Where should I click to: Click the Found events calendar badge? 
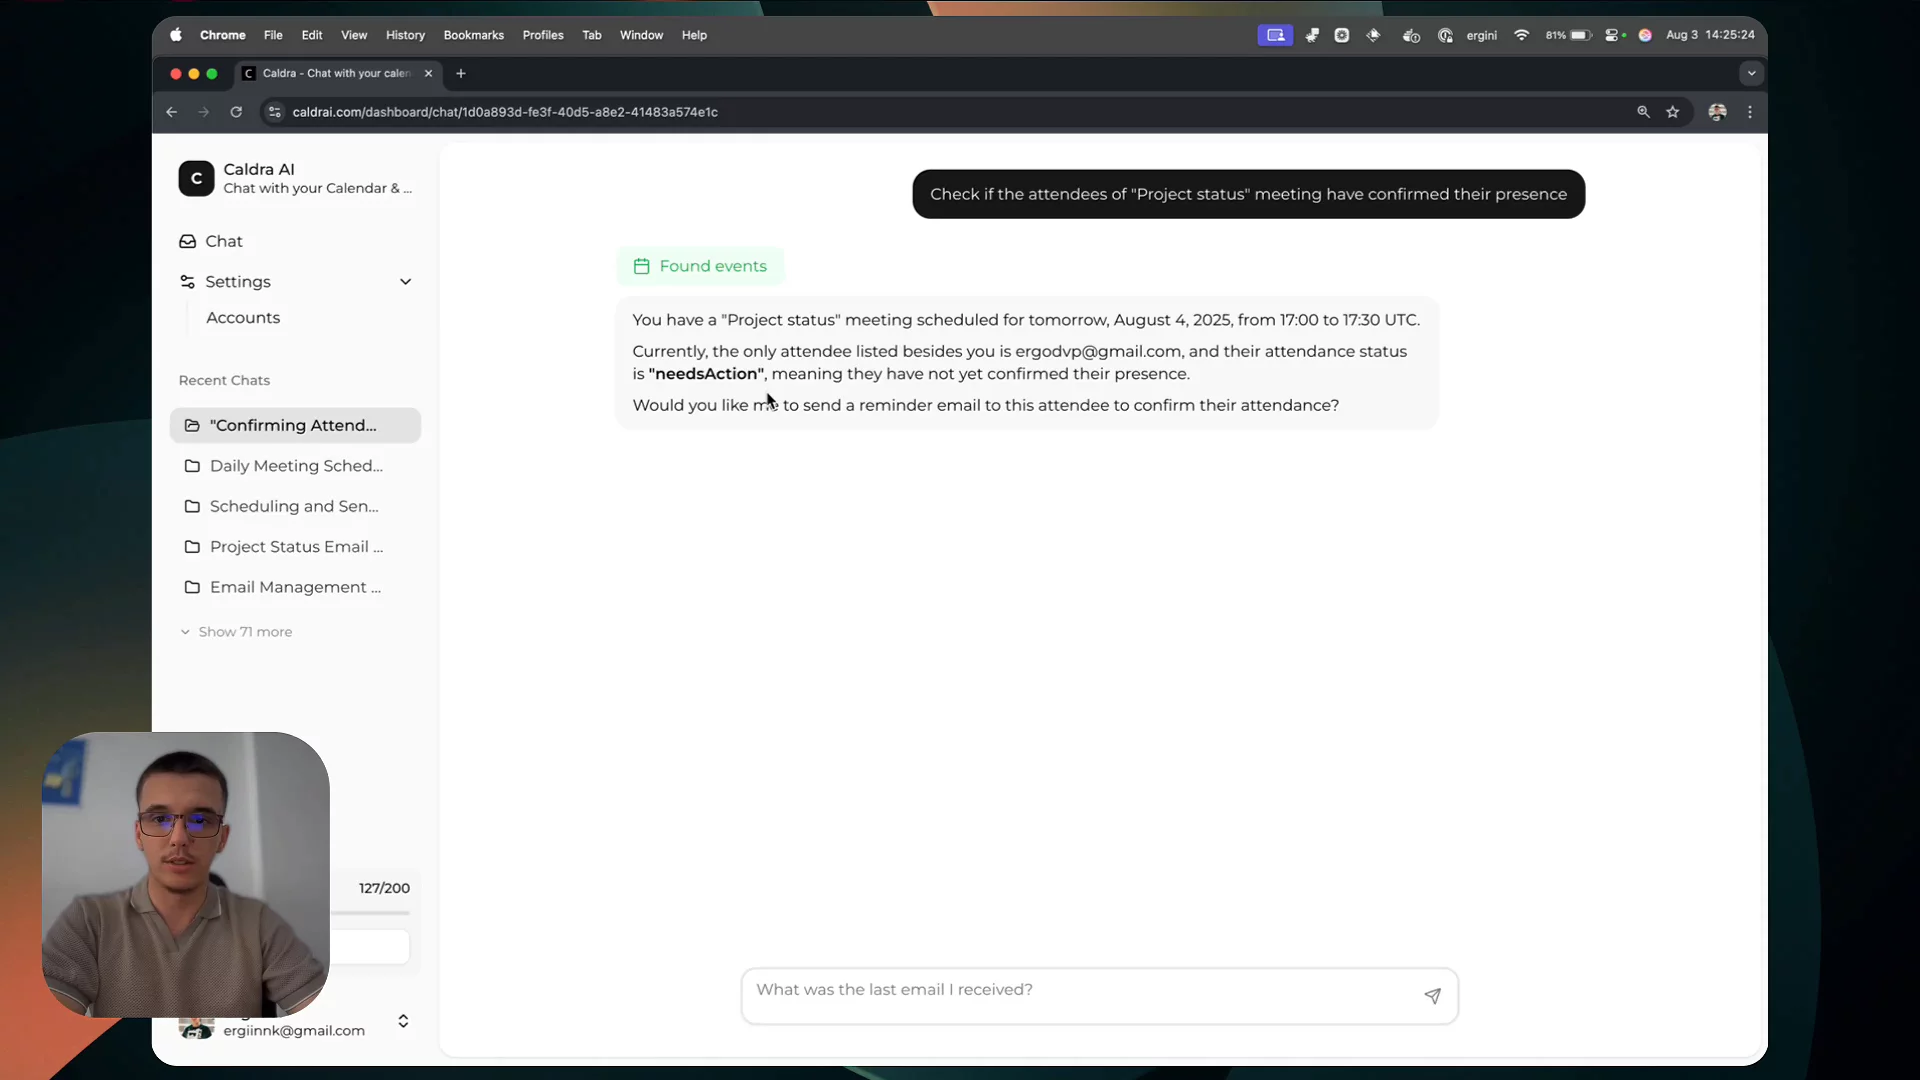point(701,266)
